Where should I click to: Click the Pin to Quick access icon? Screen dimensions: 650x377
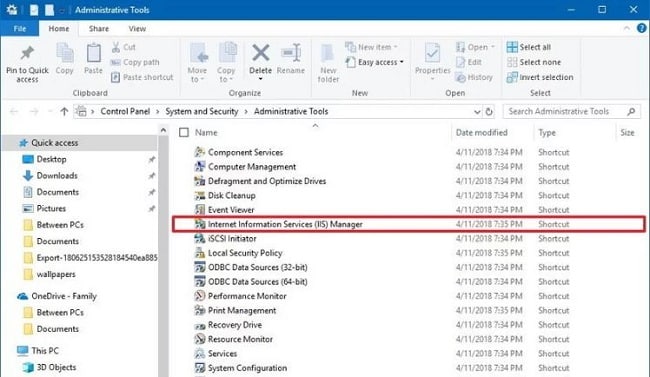(x=27, y=53)
